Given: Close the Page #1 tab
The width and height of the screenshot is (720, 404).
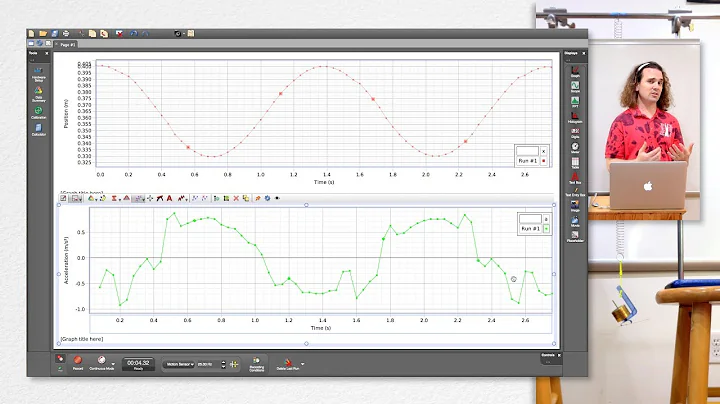Looking at the screenshot, I should (x=56, y=44).
